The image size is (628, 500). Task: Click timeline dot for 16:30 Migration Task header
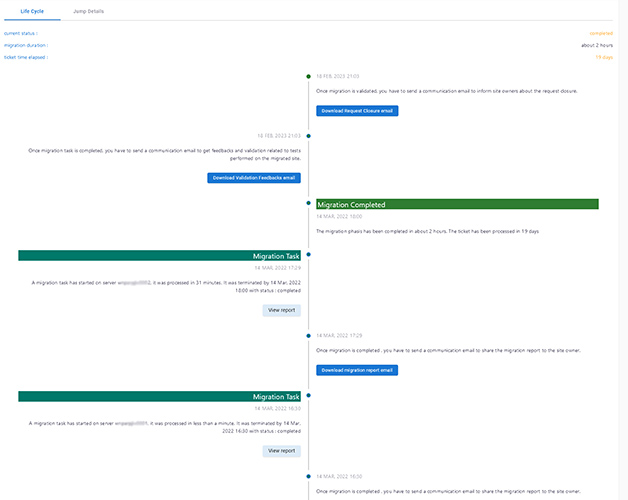point(309,396)
